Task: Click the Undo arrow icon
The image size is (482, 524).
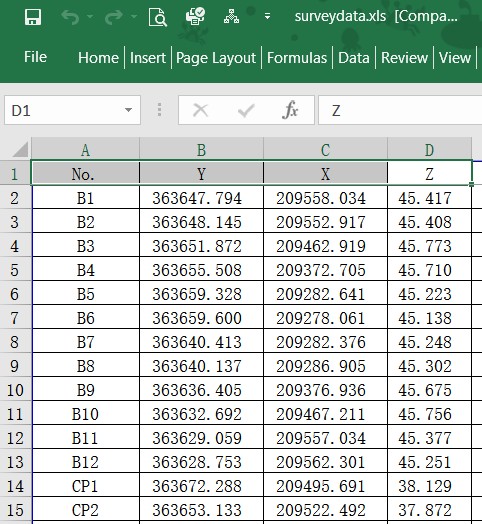Action: pyautogui.click(x=70, y=17)
